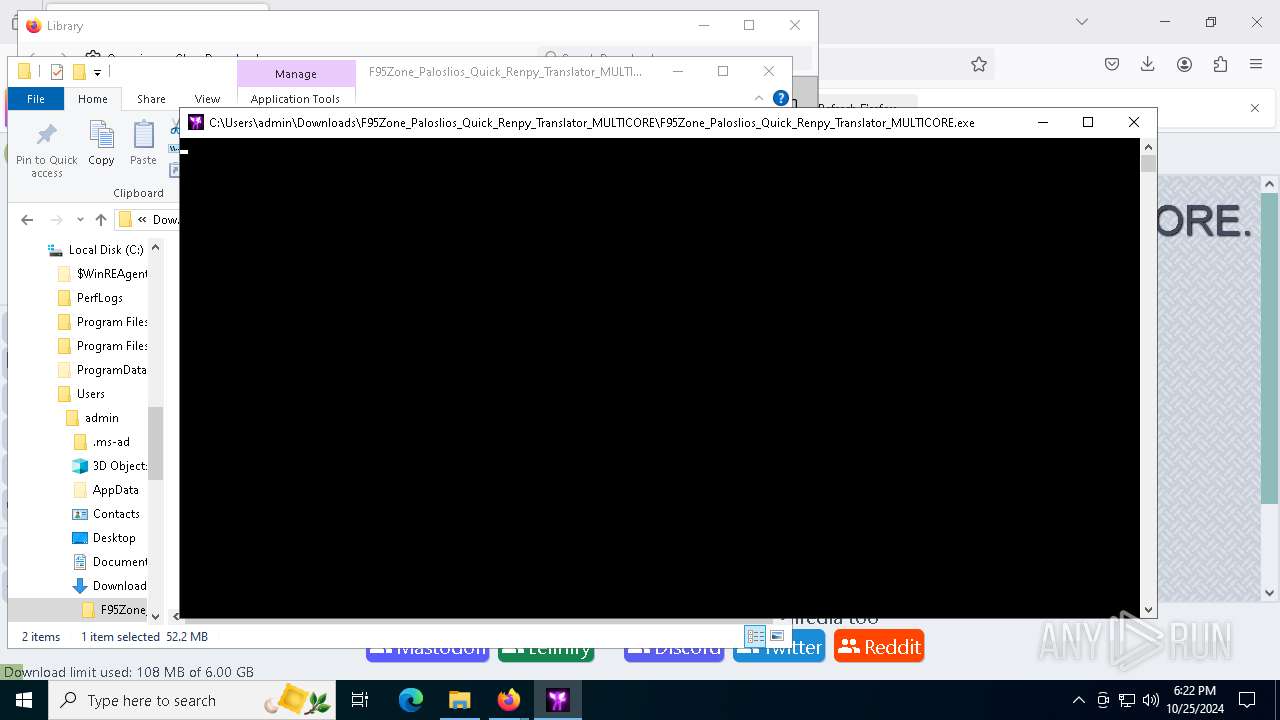Click the Properties checkmark icon in Explorer title bar
1280x720 pixels.
point(56,72)
